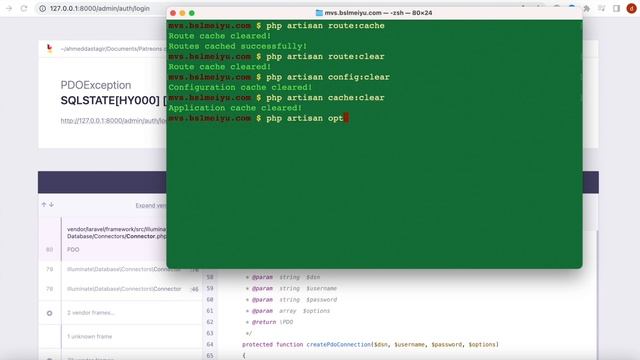Select the PDO frame row
This screenshot has width=640, height=360.
click(x=73, y=249)
